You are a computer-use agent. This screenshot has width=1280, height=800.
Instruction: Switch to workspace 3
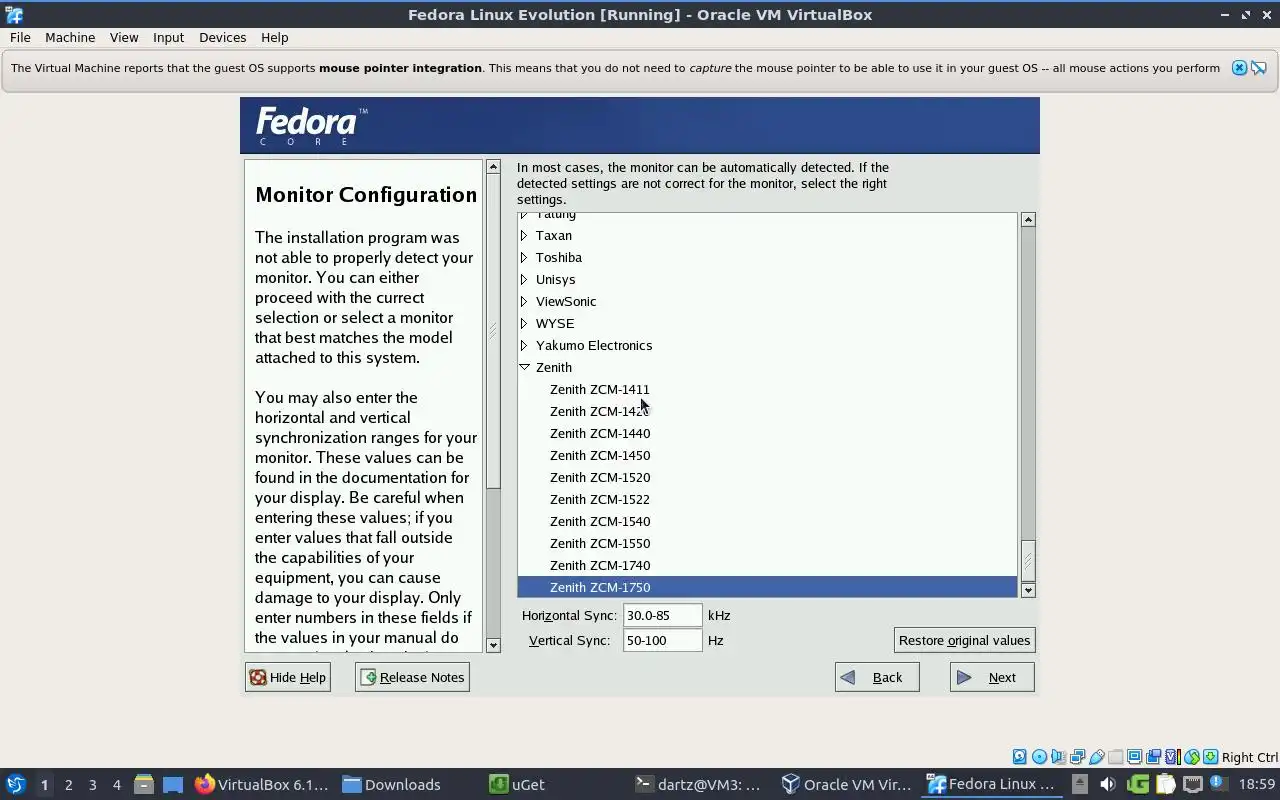(92, 784)
